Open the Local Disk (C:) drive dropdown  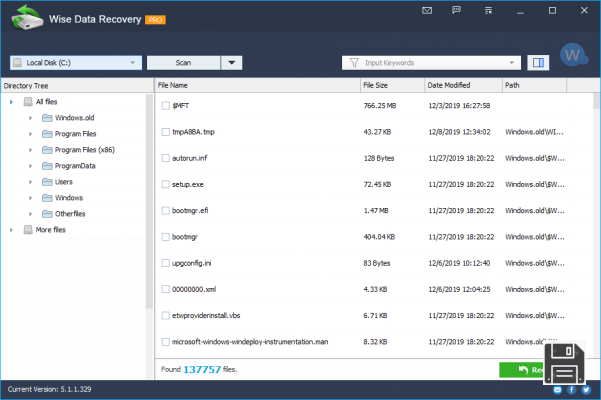(76, 62)
